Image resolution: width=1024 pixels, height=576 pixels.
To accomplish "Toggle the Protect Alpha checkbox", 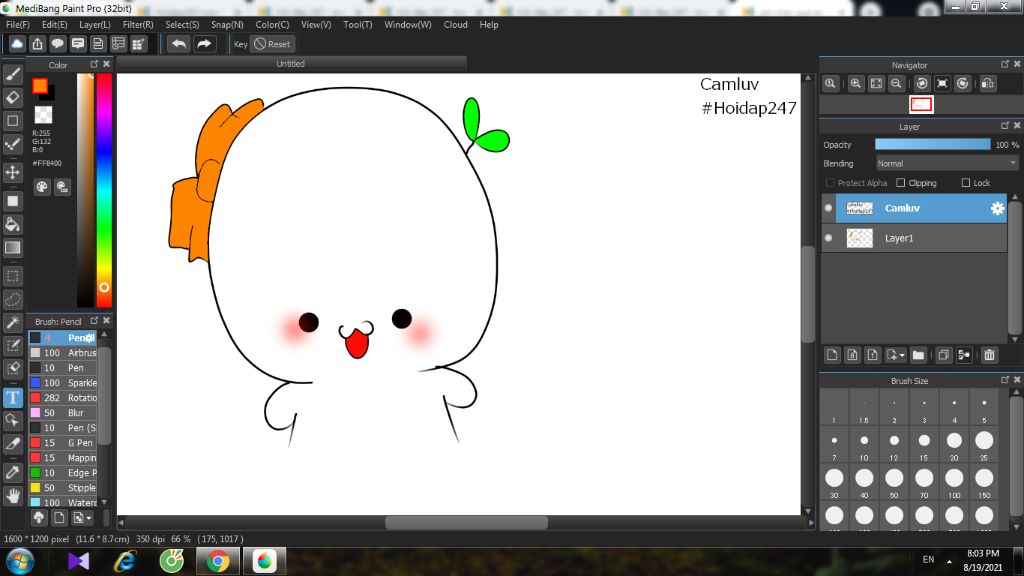I will click(830, 183).
